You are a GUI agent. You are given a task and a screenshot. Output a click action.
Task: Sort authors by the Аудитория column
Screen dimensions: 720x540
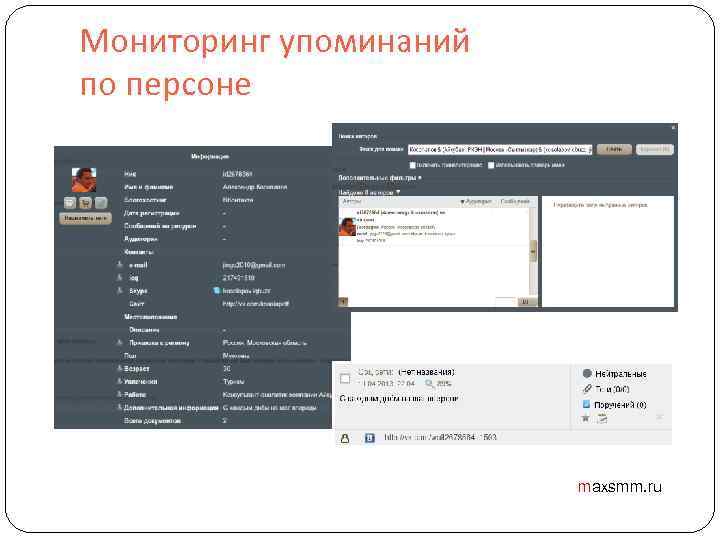(x=477, y=202)
